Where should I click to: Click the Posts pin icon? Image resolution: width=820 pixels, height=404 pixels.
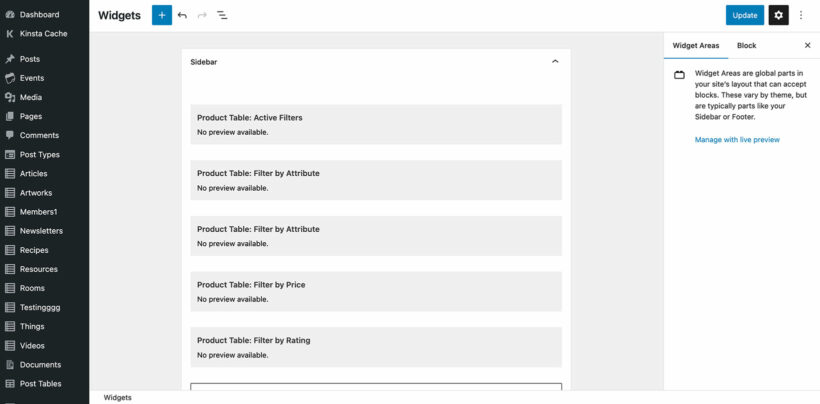click(x=9, y=59)
